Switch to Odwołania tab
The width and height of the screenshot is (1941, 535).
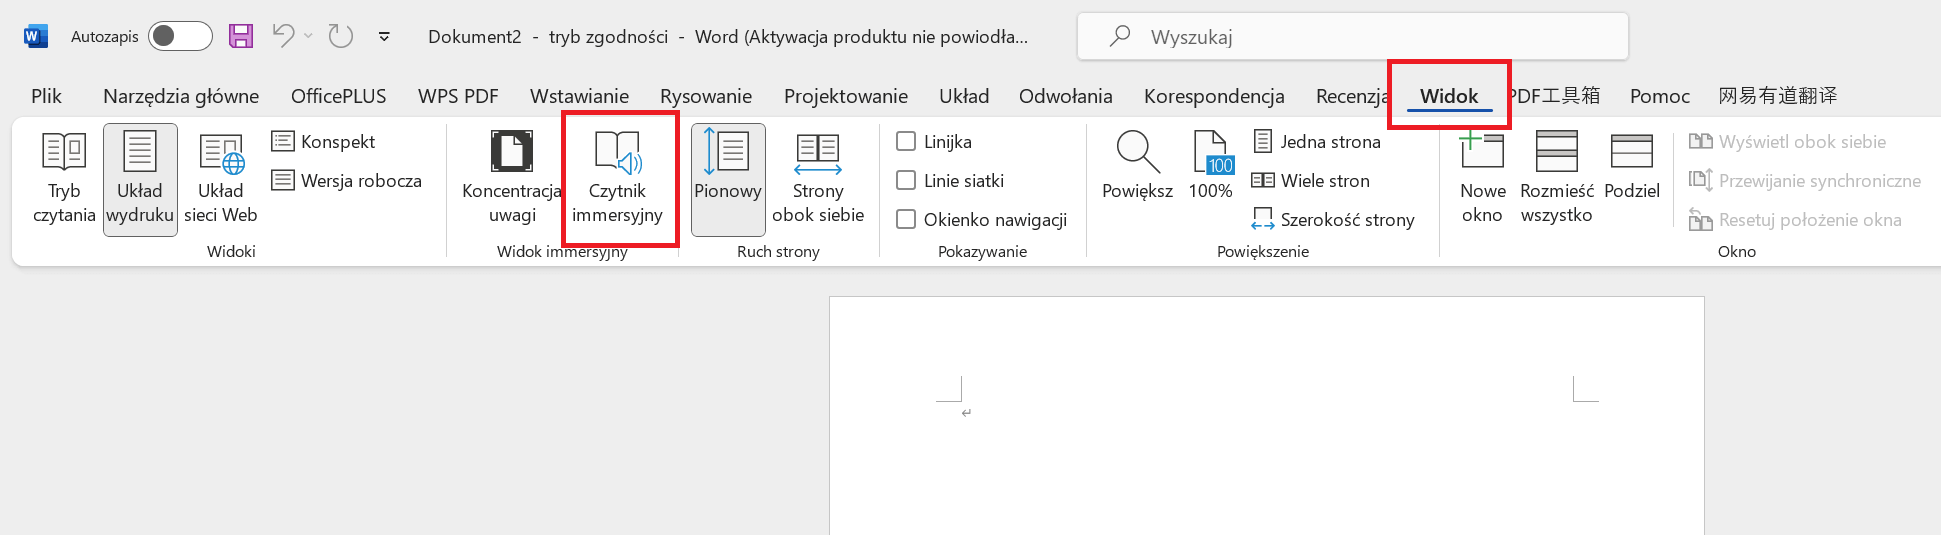(x=1065, y=96)
